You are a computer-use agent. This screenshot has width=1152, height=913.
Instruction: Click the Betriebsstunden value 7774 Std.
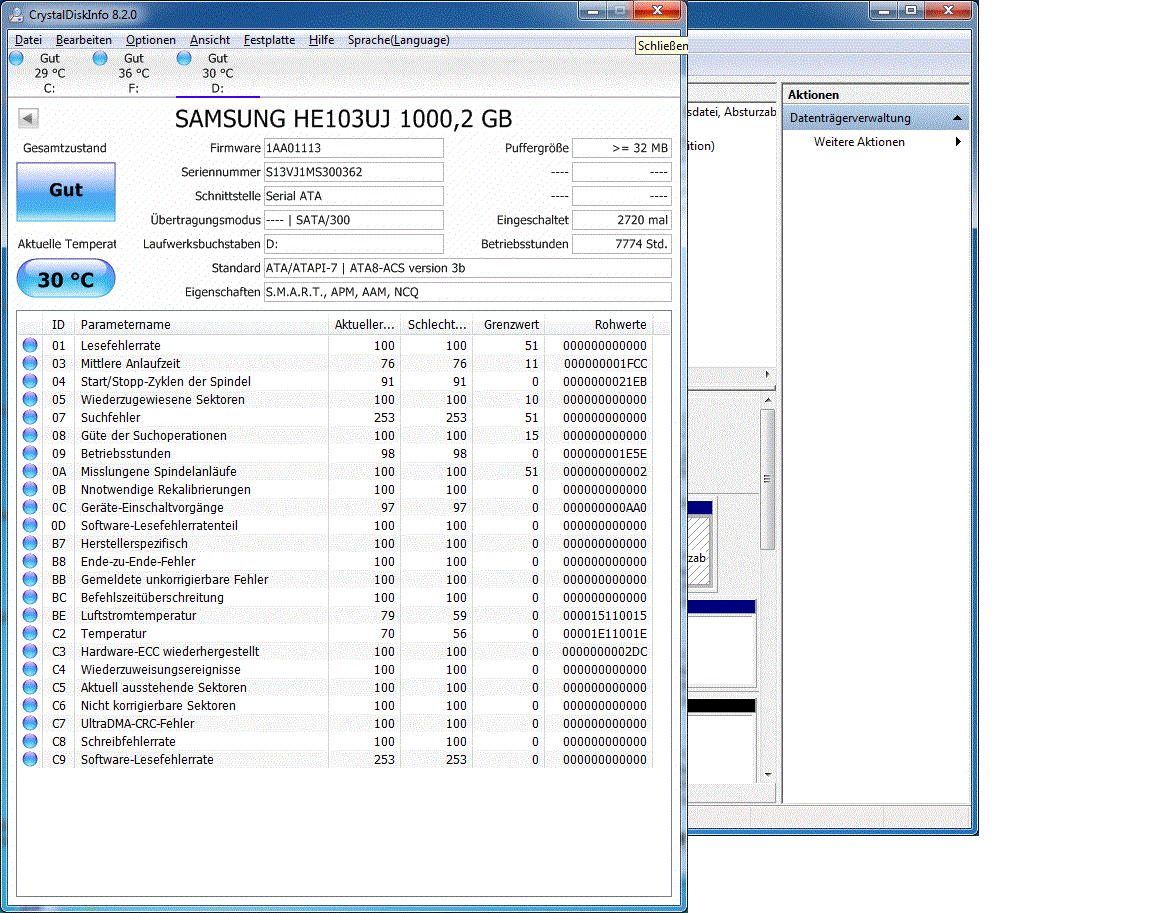tap(622, 244)
